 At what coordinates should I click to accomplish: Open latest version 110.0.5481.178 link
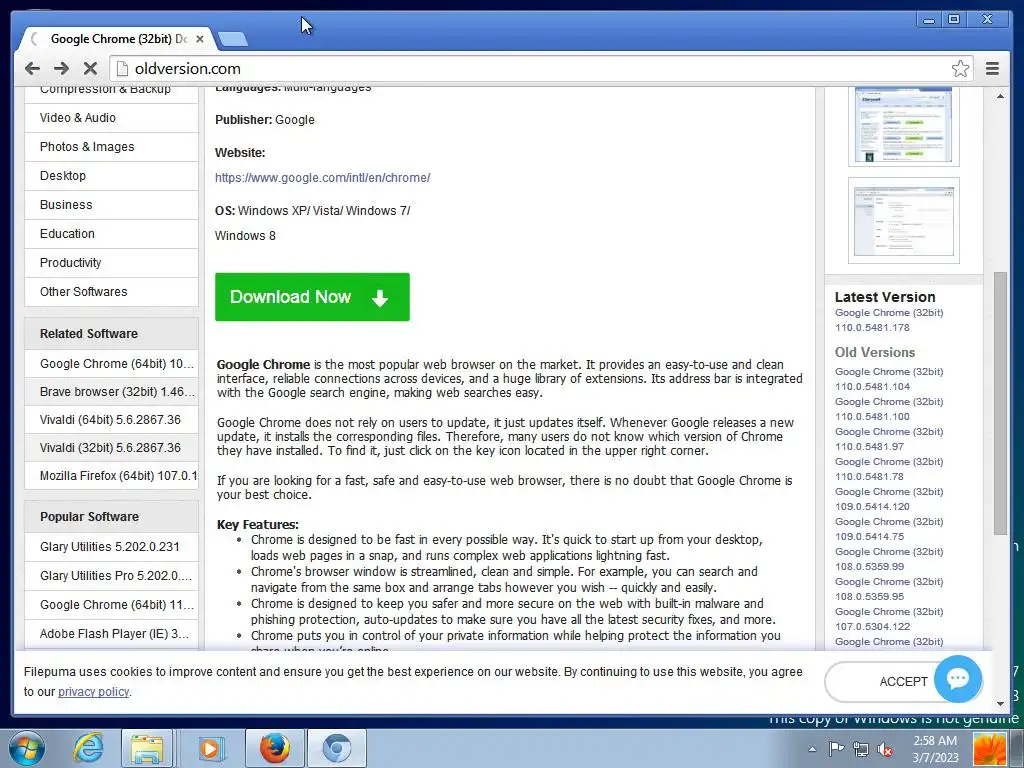click(x=889, y=320)
